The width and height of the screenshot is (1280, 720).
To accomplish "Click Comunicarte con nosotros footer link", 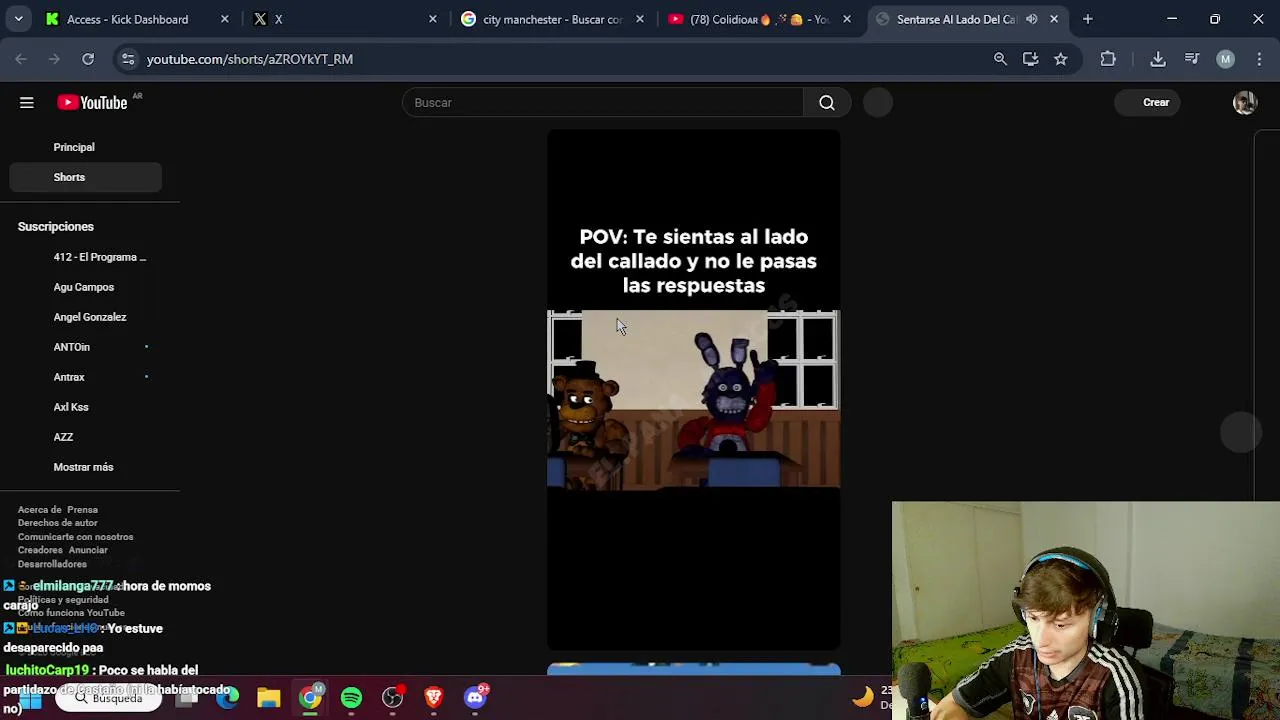I will pos(75,537).
